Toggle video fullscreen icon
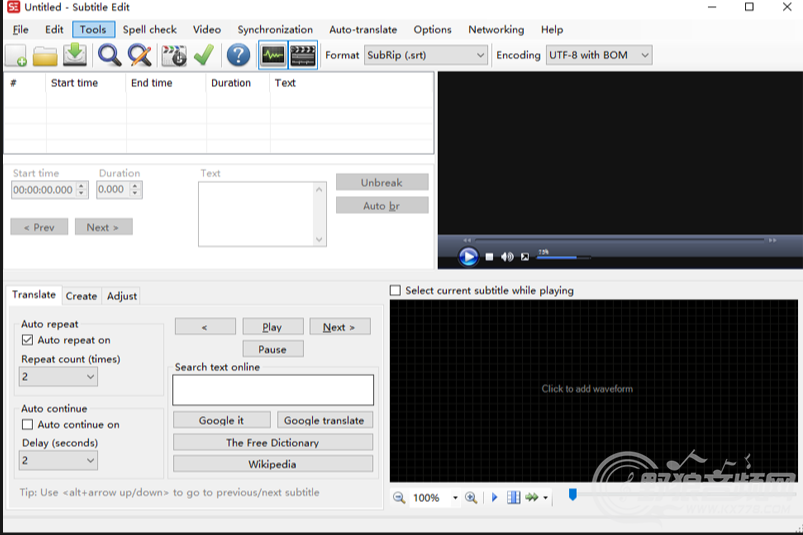 point(525,257)
